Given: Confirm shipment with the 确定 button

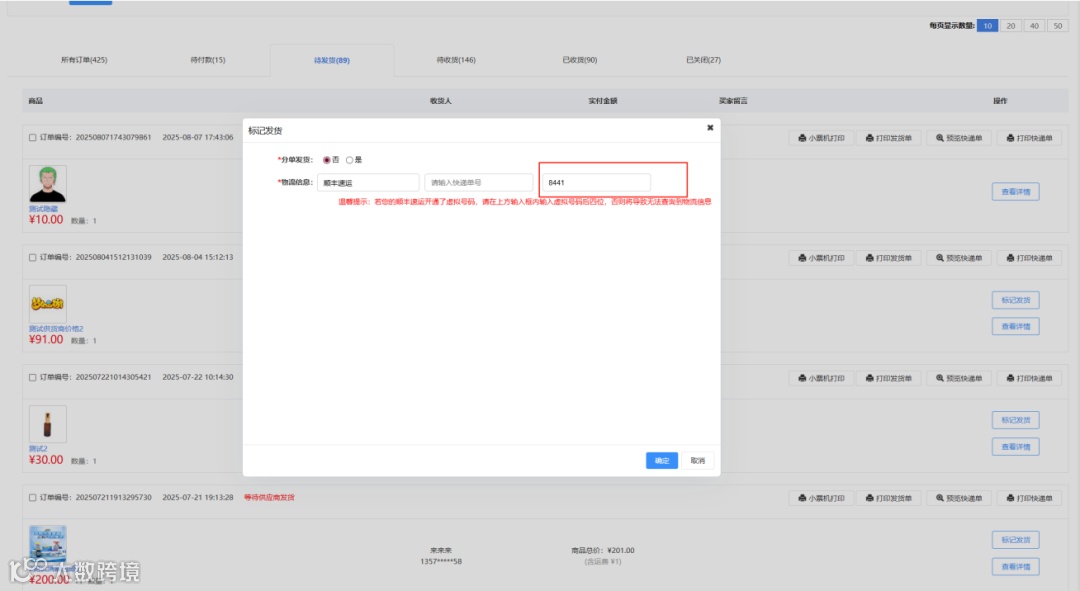Looking at the screenshot, I should tap(662, 460).
